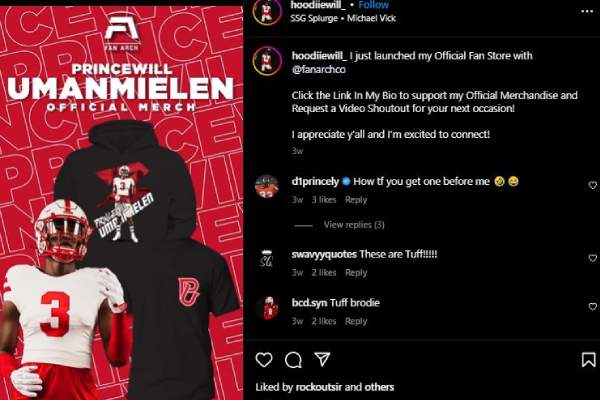Follow the hoodiiewill_ account
The height and width of the screenshot is (400, 600).
373,5
